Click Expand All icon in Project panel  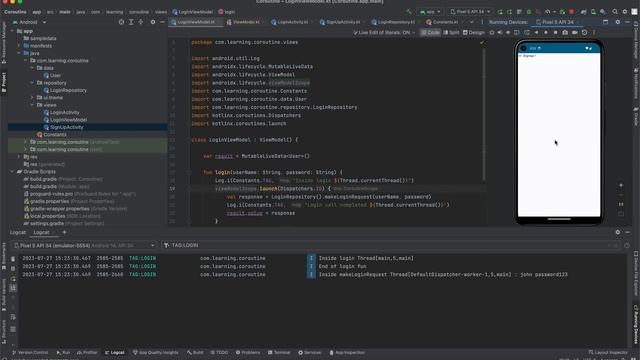coord(131,22)
